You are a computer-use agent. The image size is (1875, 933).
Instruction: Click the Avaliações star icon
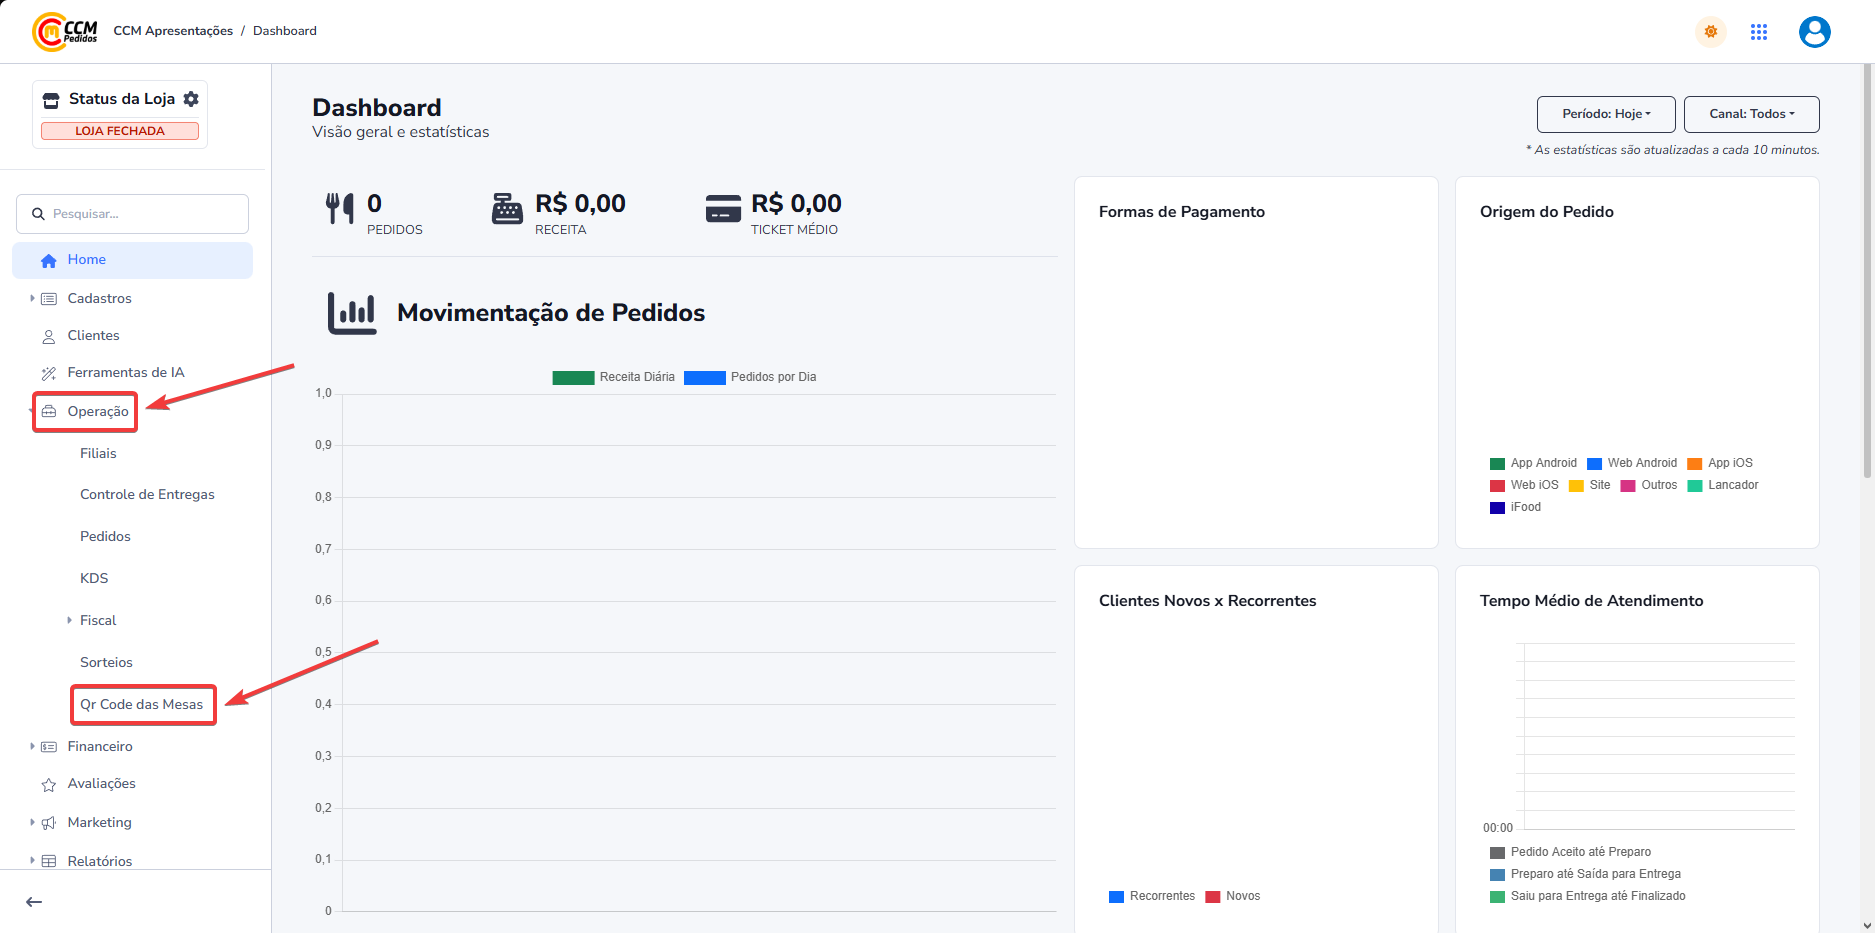tap(48, 785)
